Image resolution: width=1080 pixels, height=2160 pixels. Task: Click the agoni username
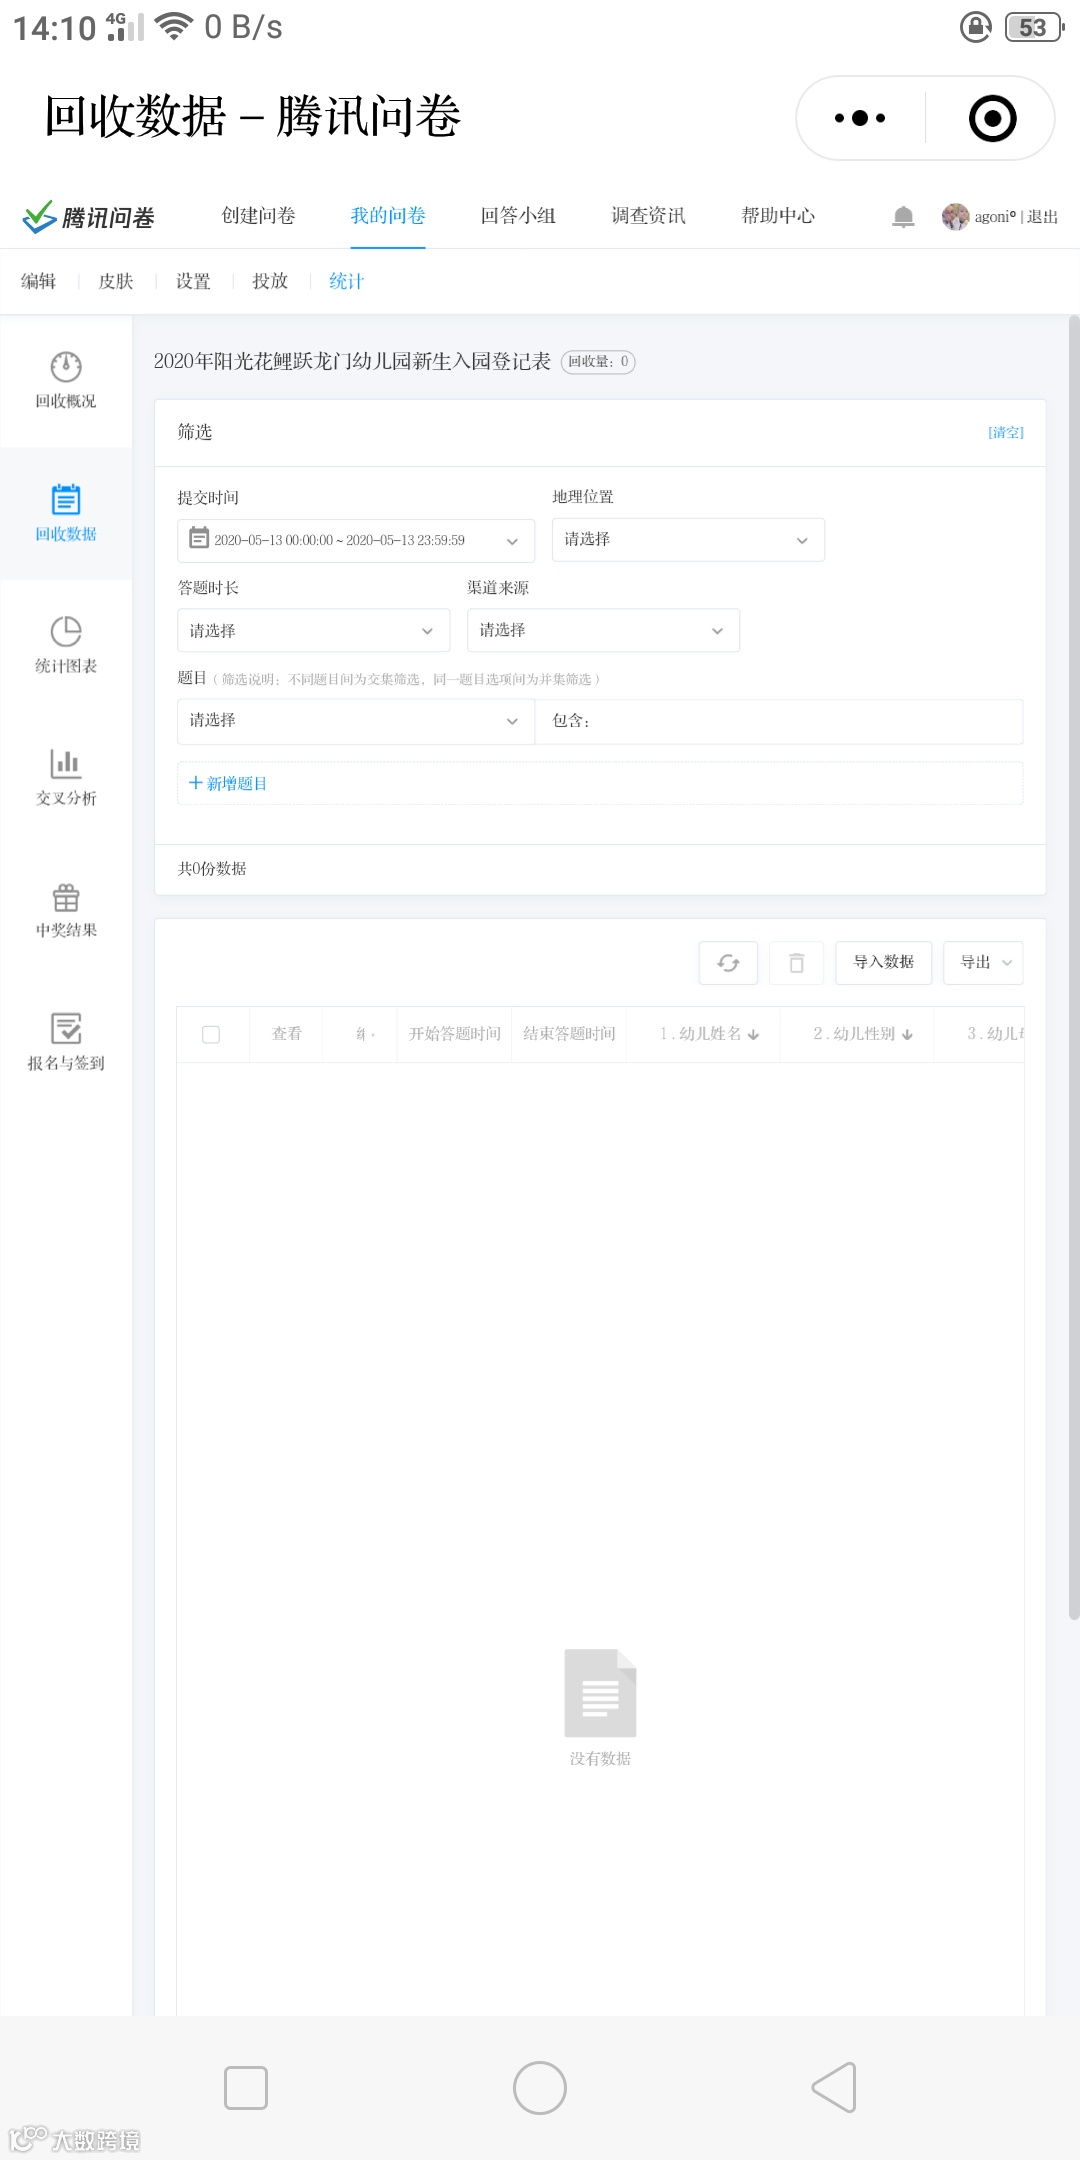(x=995, y=217)
